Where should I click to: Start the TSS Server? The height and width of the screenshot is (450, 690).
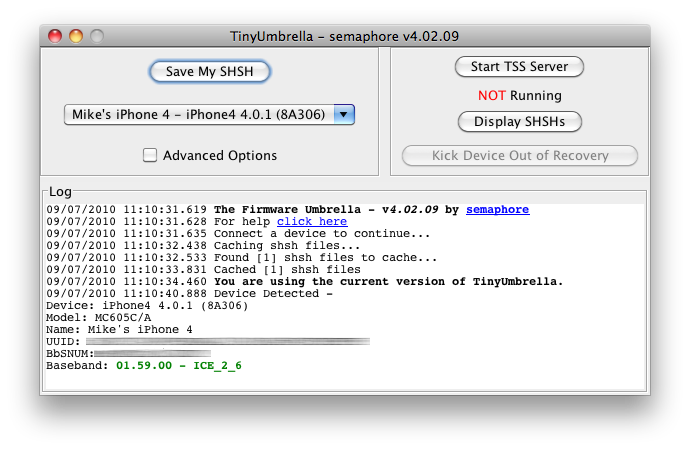point(519,66)
